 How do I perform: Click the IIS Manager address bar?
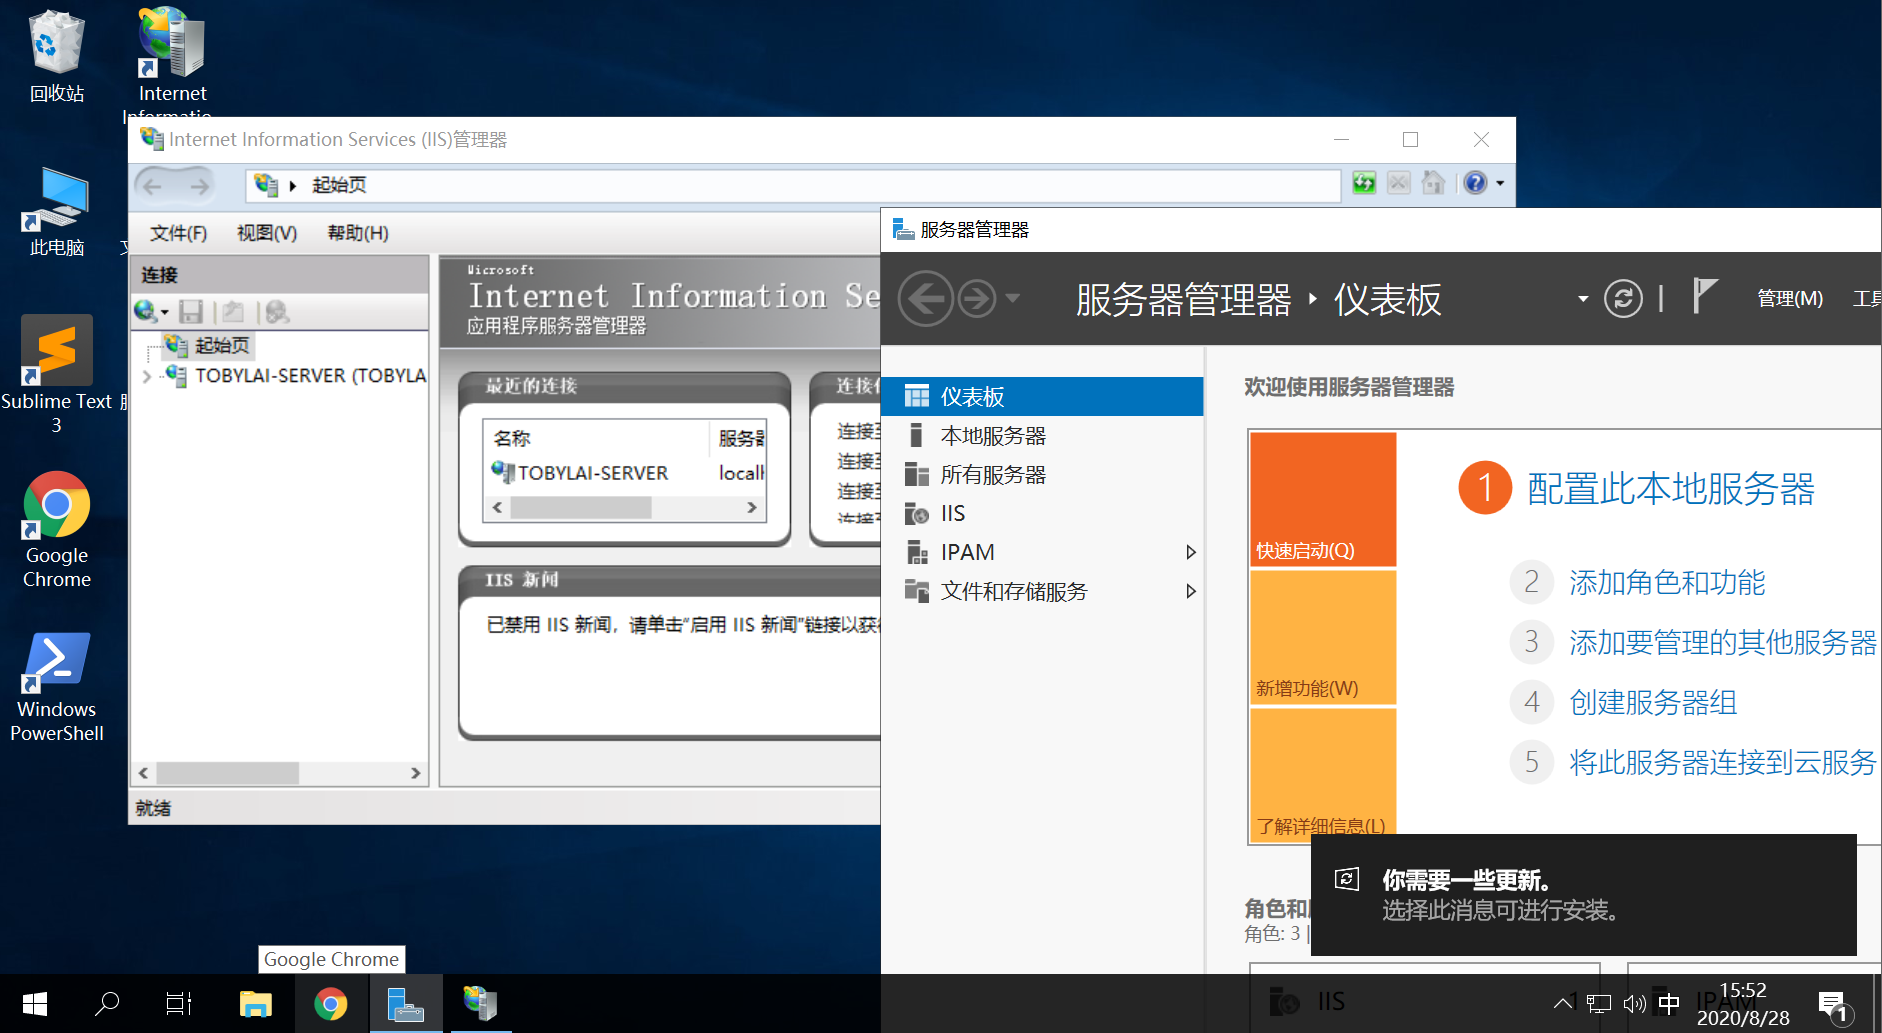coord(793,185)
